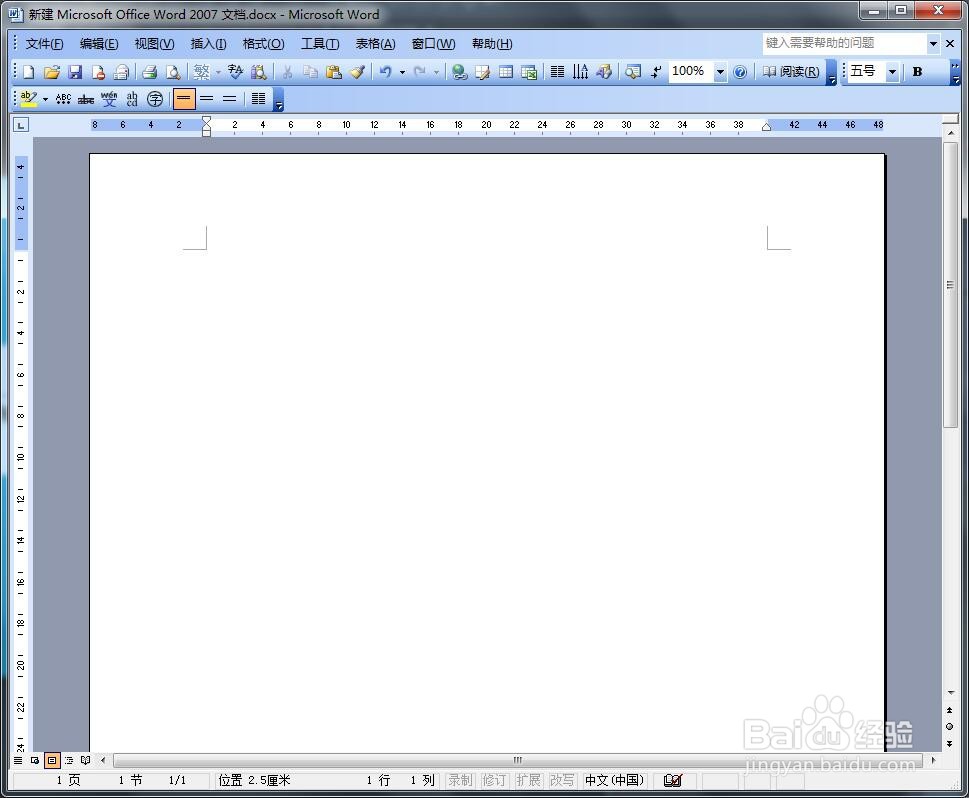969x798 pixels.
Task: Click the Columns layout icon
Action: click(557, 72)
